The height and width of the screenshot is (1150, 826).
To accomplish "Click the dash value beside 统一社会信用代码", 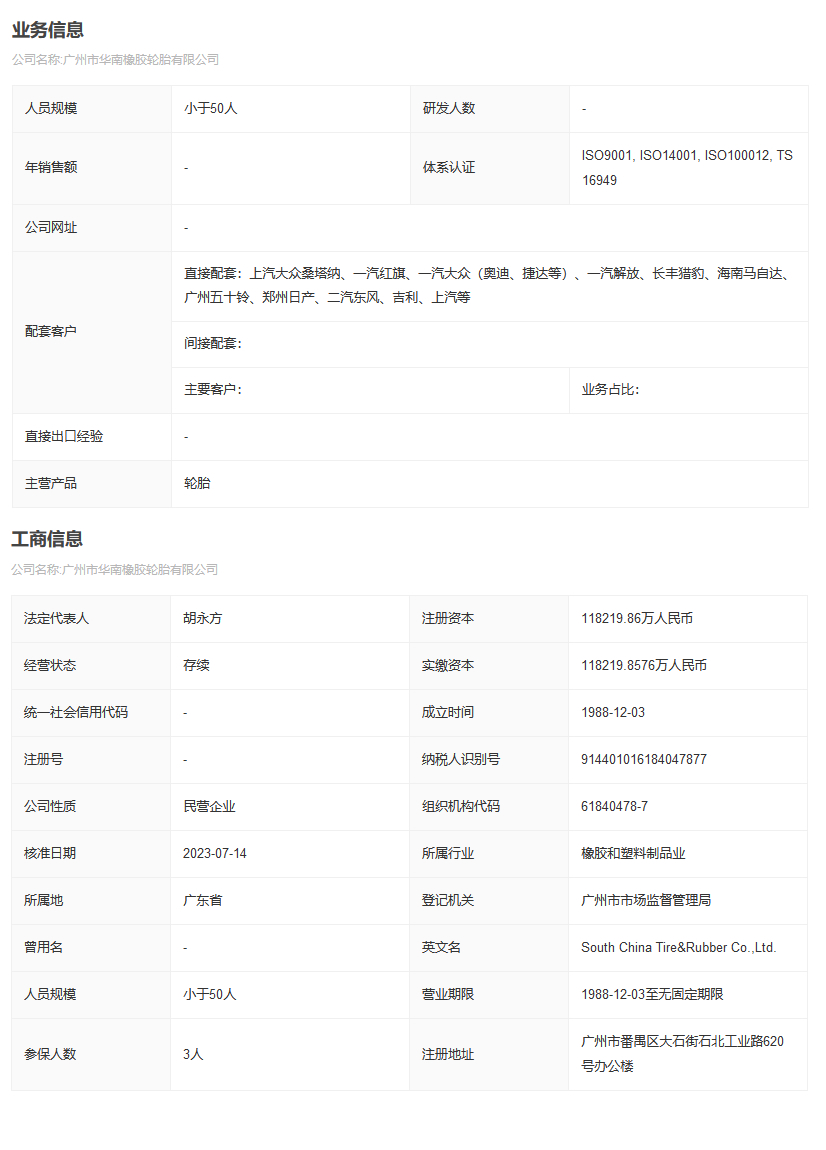I will pyautogui.click(x=186, y=714).
